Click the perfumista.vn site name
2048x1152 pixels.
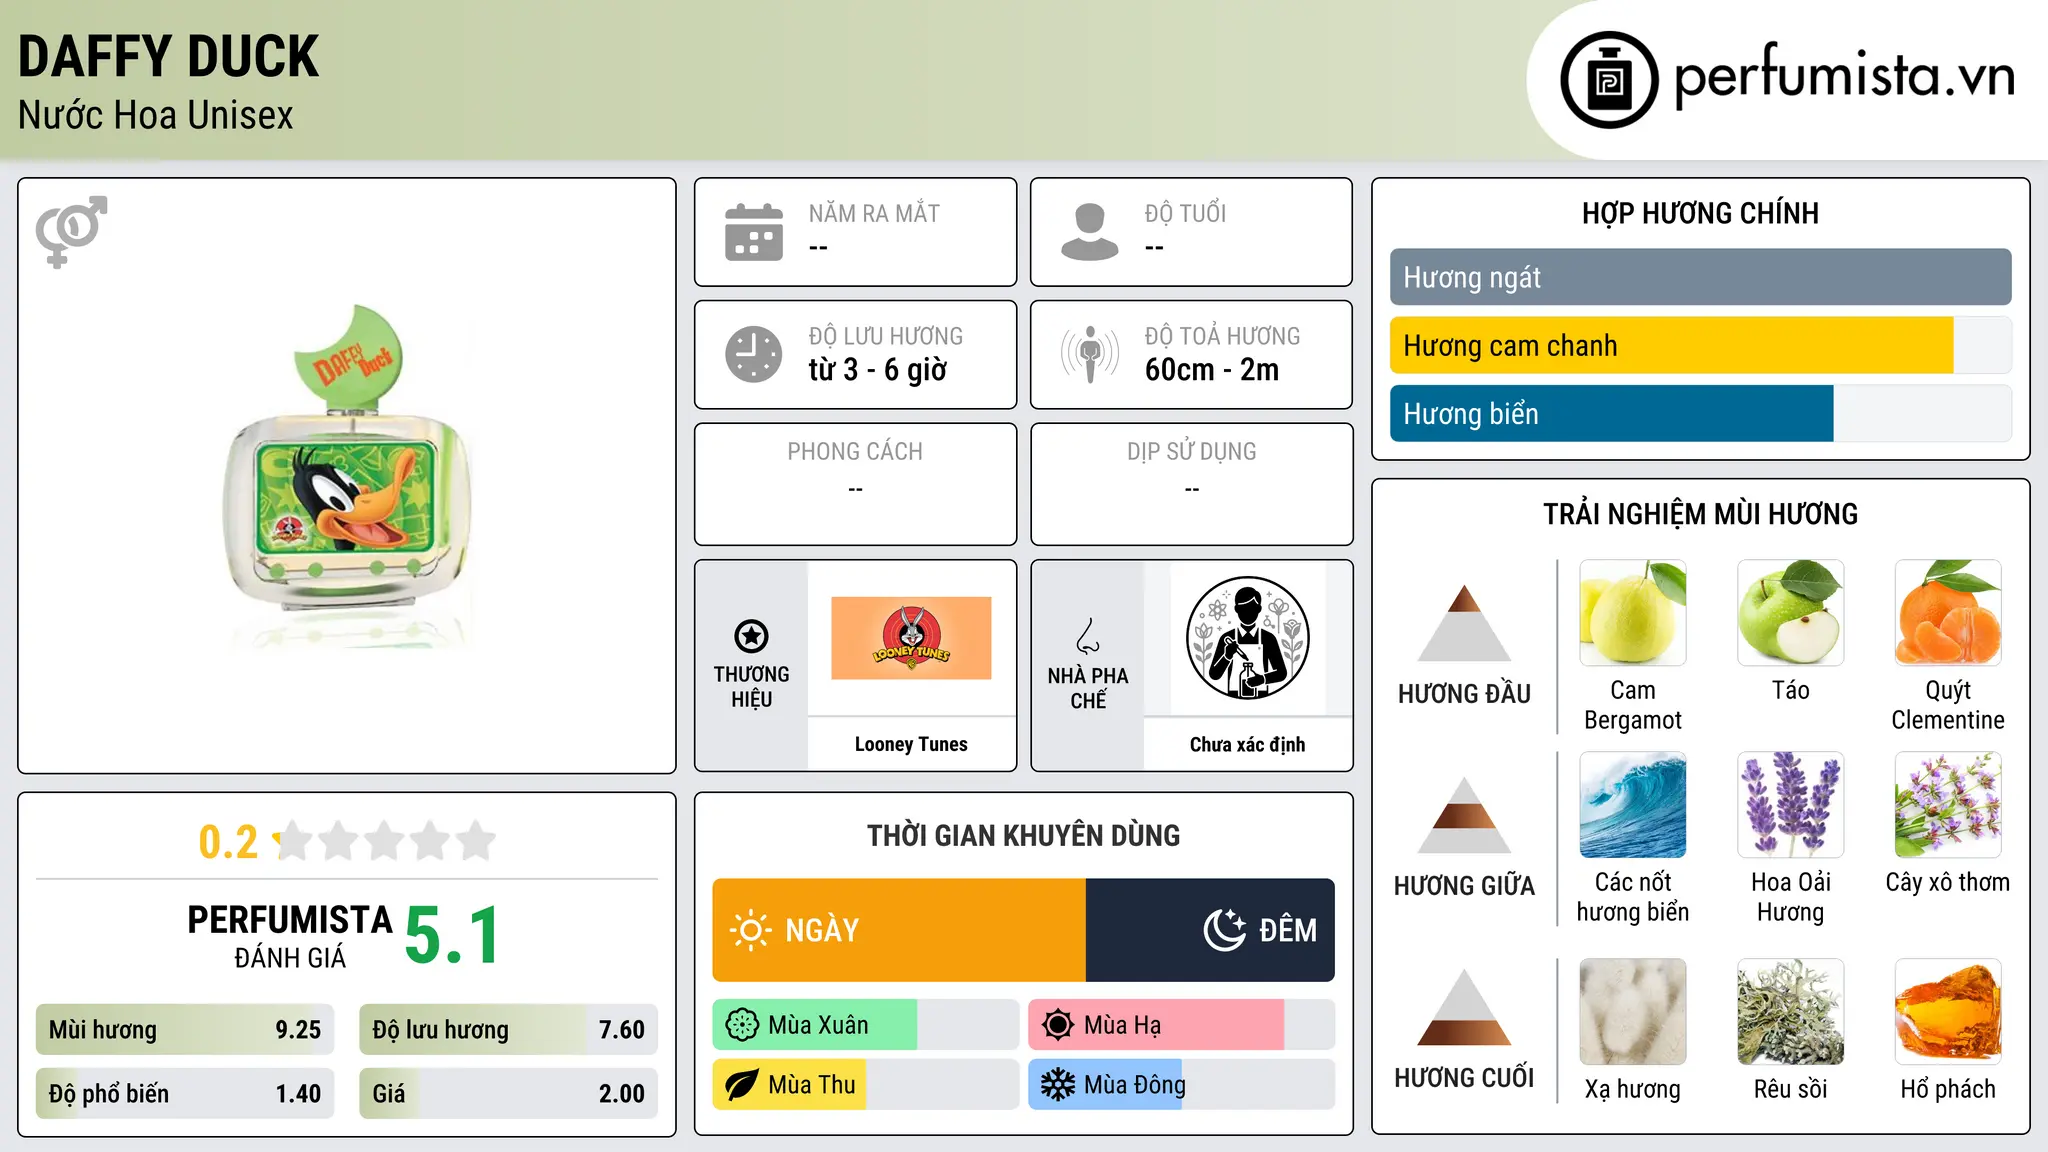[x=1844, y=76]
